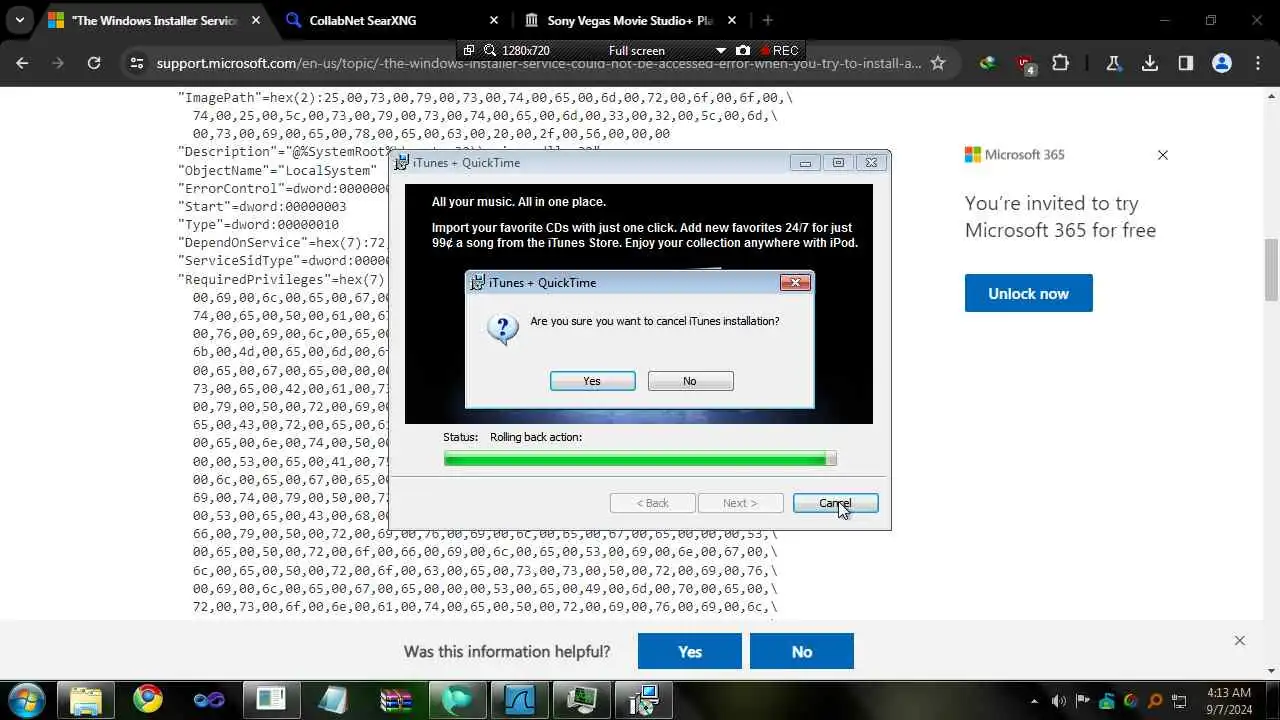
Task: Open a new browser tab
Action: pos(767,20)
